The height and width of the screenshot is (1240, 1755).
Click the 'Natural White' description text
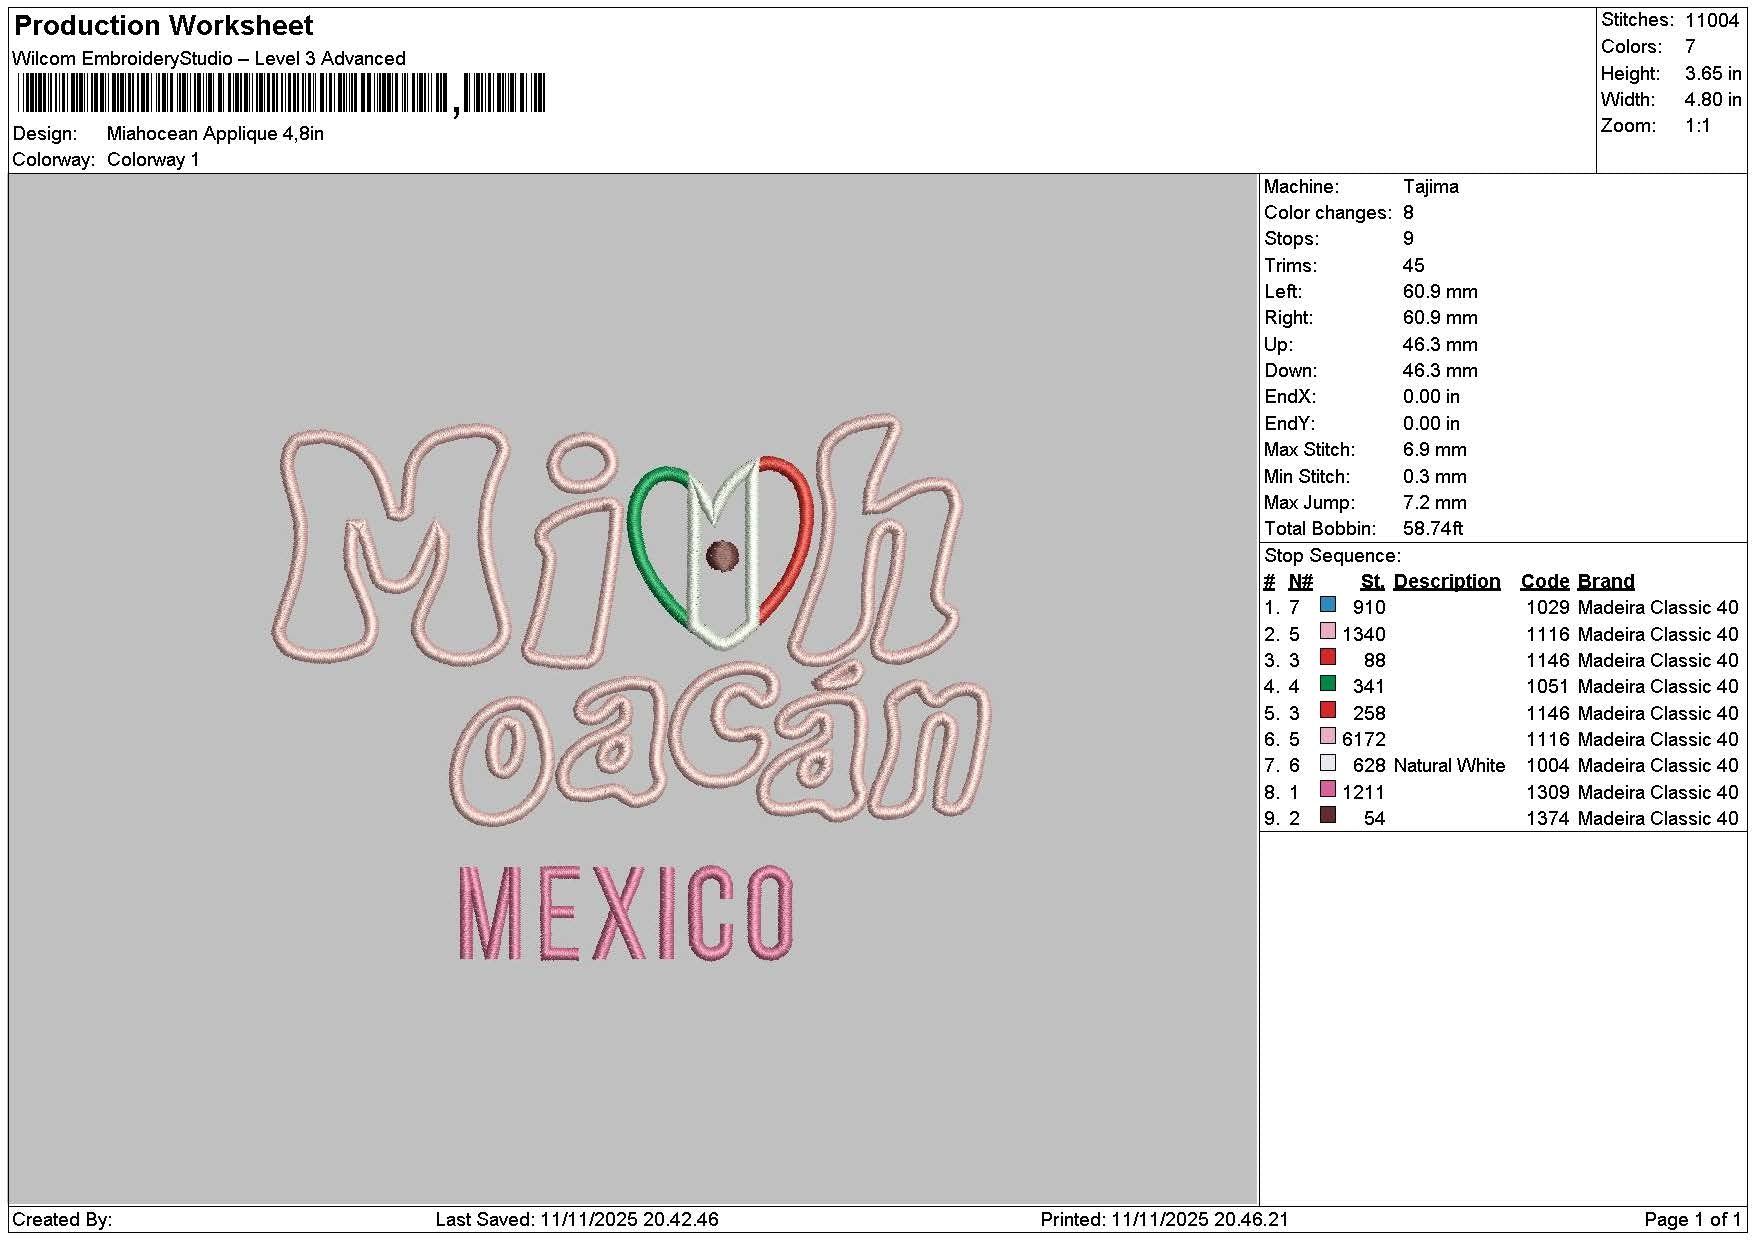(x=1449, y=765)
